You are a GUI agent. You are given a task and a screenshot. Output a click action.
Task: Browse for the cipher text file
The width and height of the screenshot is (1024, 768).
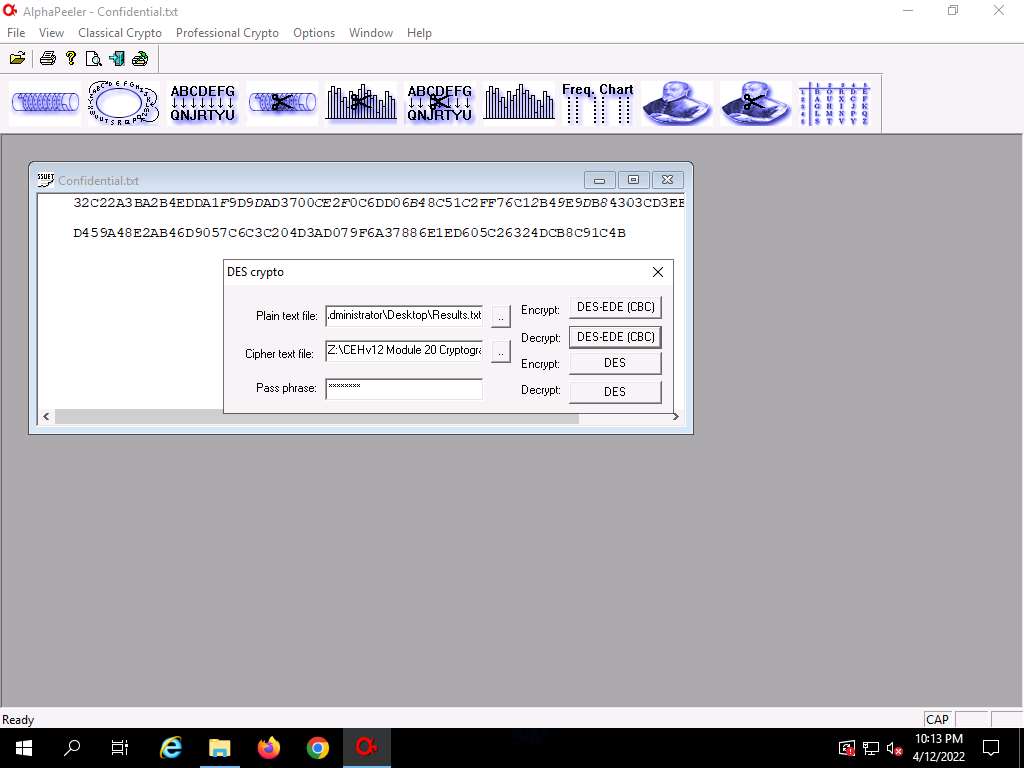(501, 354)
